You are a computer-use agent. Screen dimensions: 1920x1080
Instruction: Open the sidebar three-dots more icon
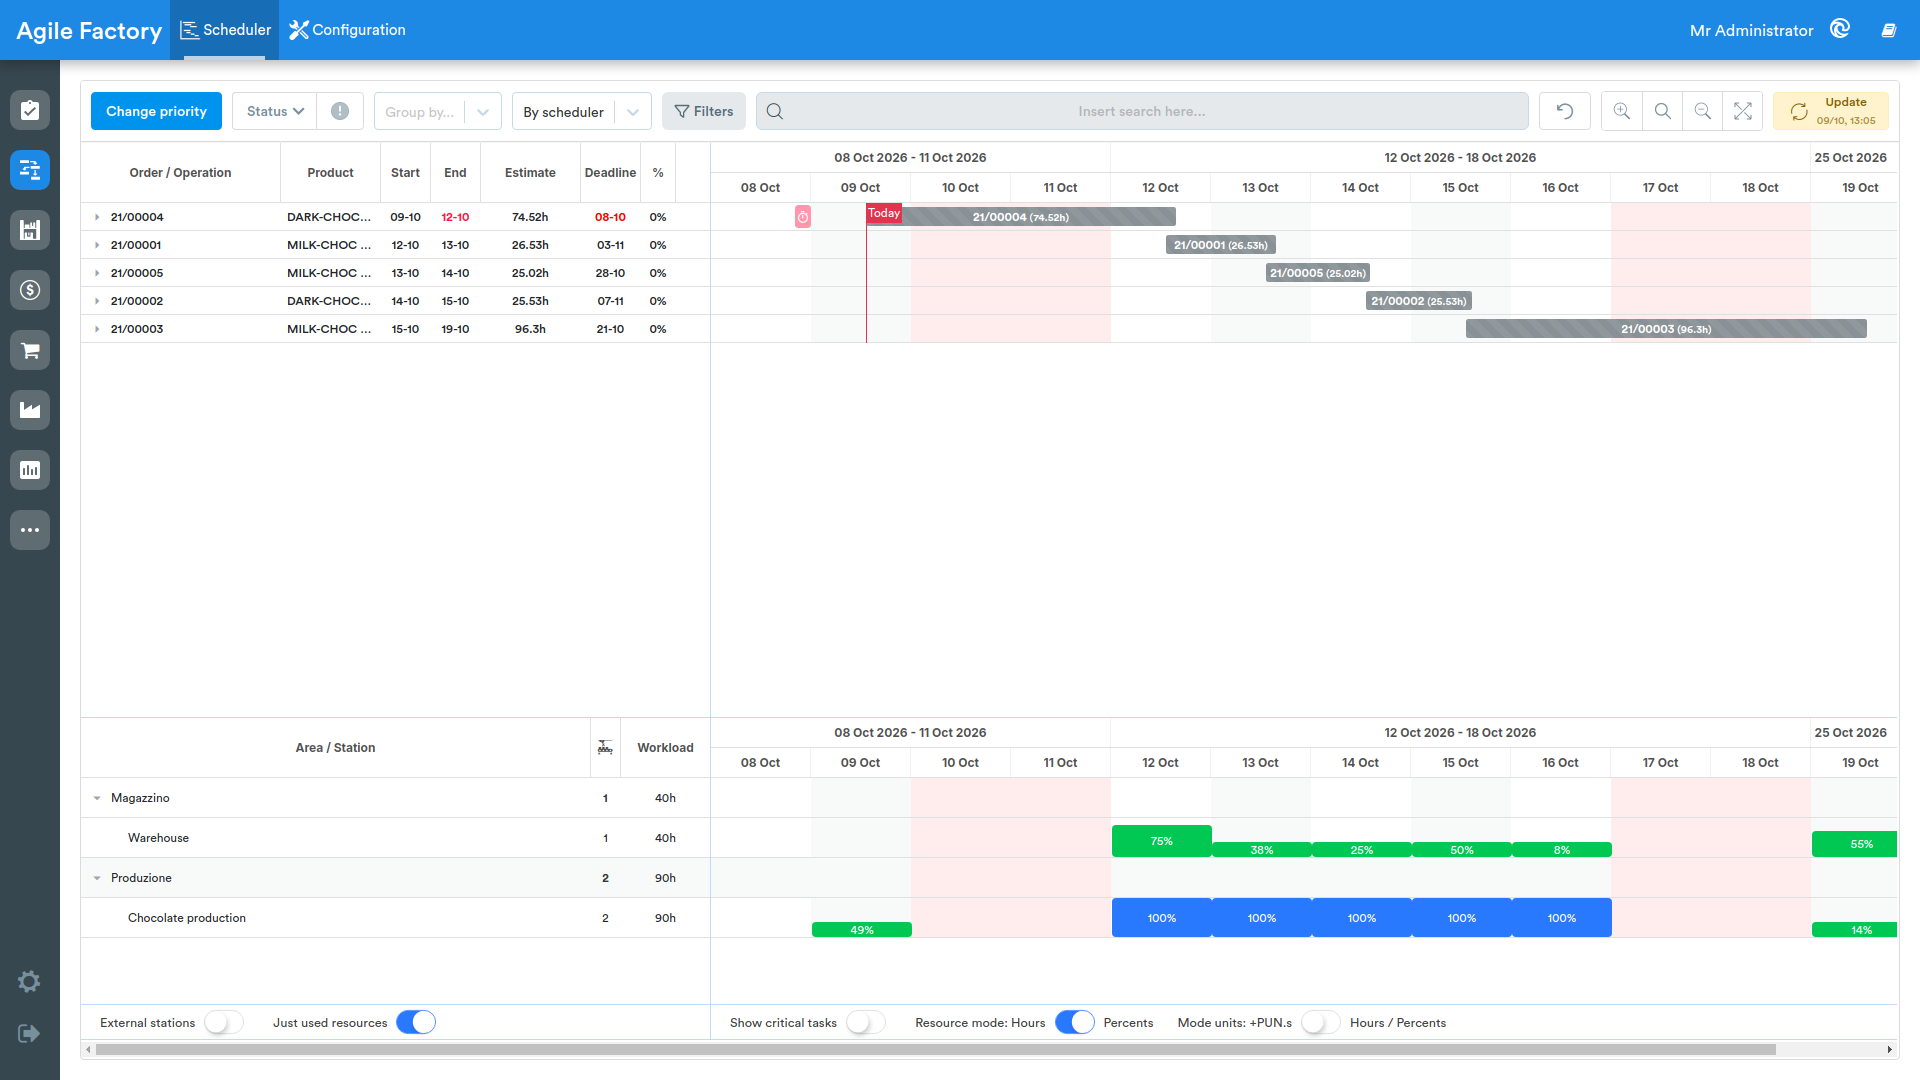pyautogui.click(x=30, y=530)
